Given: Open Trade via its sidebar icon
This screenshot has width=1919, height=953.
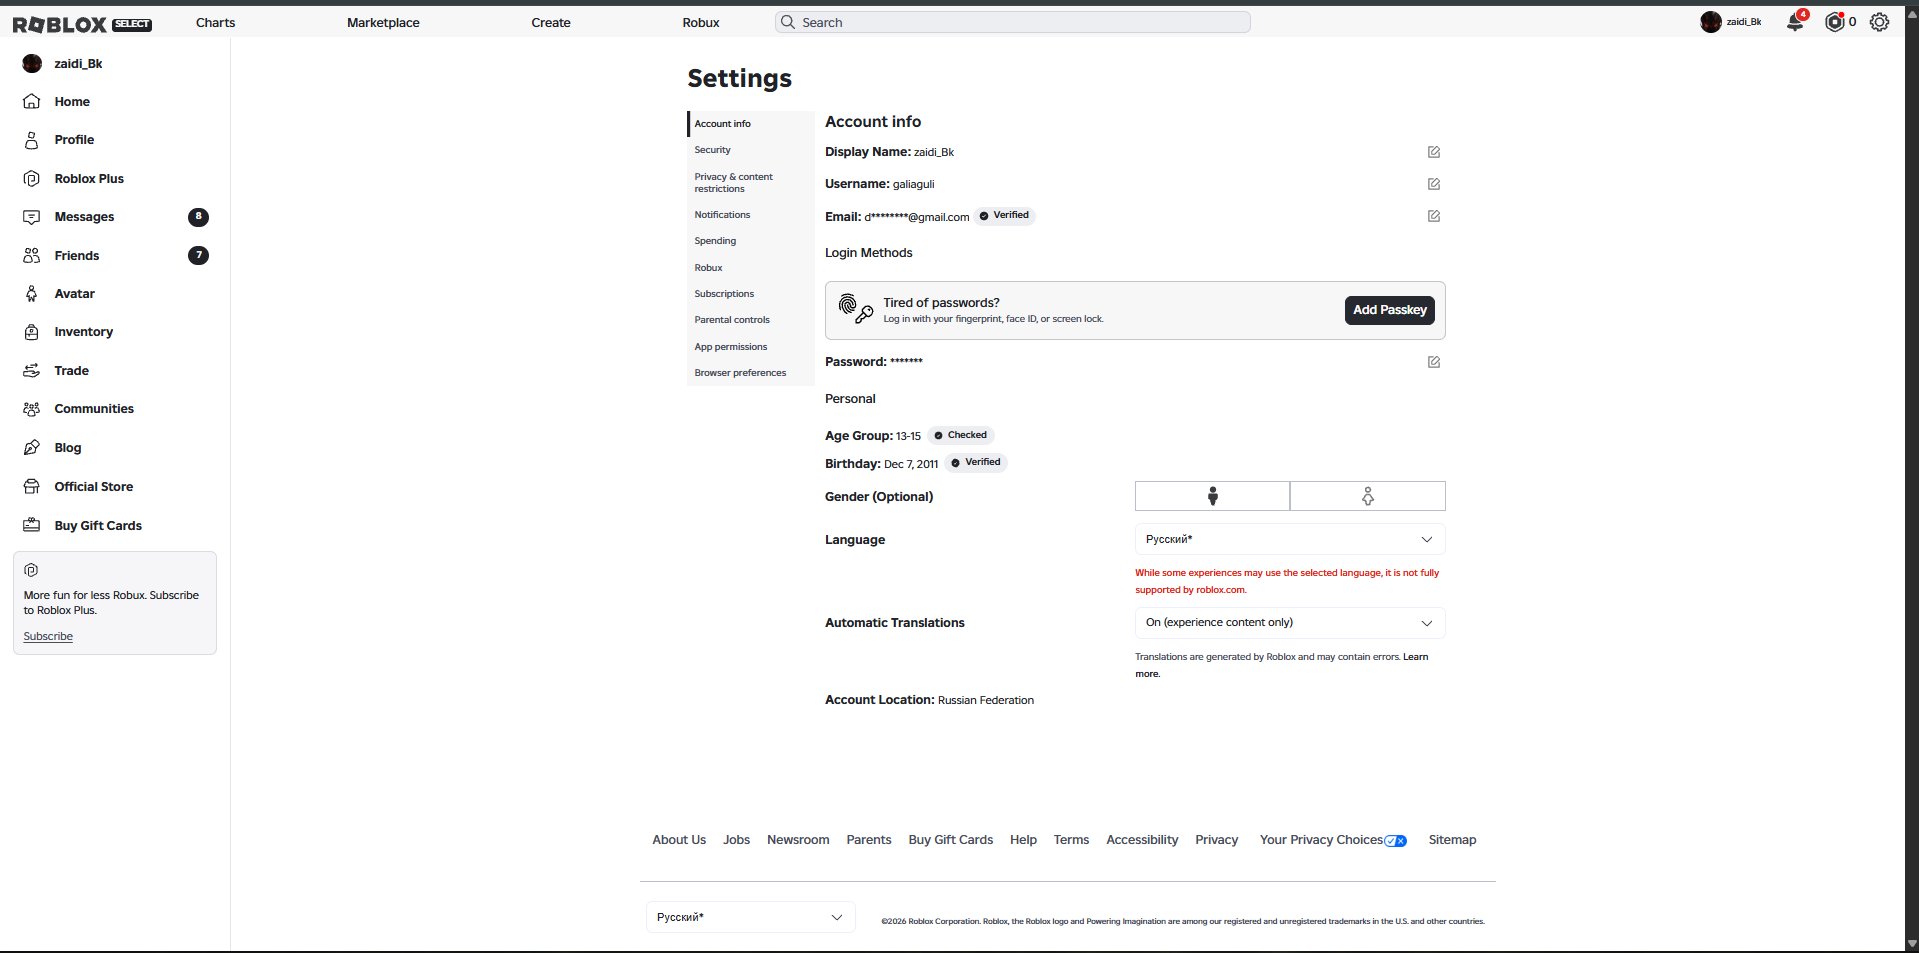Looking at the screenshot, I should point(32,370).
